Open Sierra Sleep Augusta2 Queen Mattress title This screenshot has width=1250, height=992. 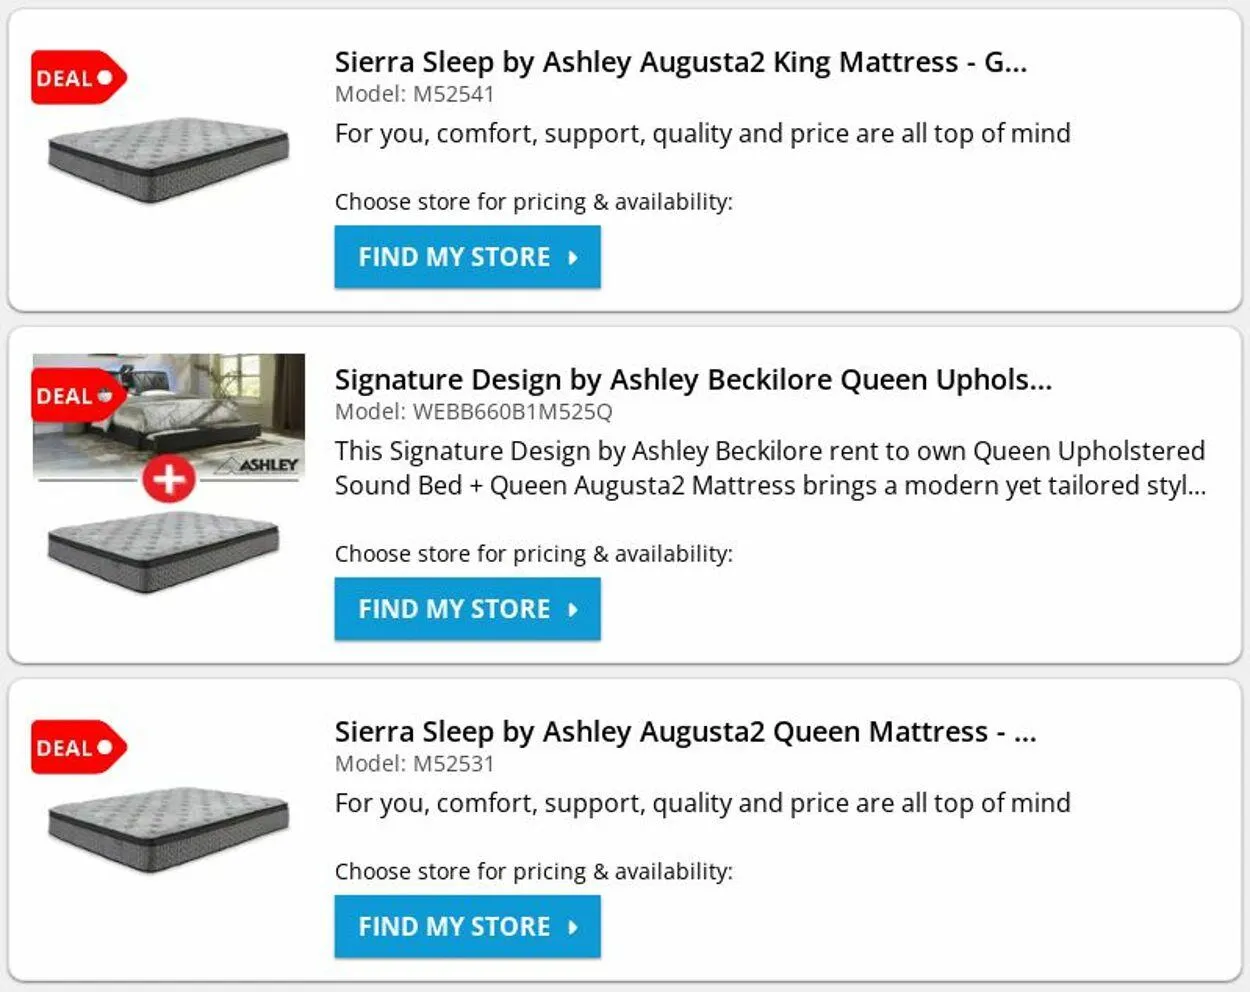pyautogui.click(x=685, y=732)
